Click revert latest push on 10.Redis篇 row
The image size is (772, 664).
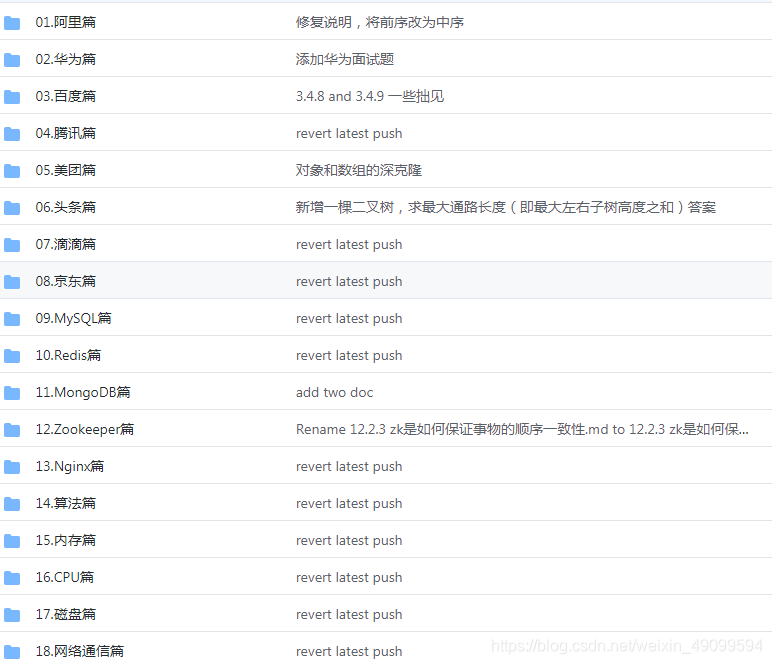(349, 355)
